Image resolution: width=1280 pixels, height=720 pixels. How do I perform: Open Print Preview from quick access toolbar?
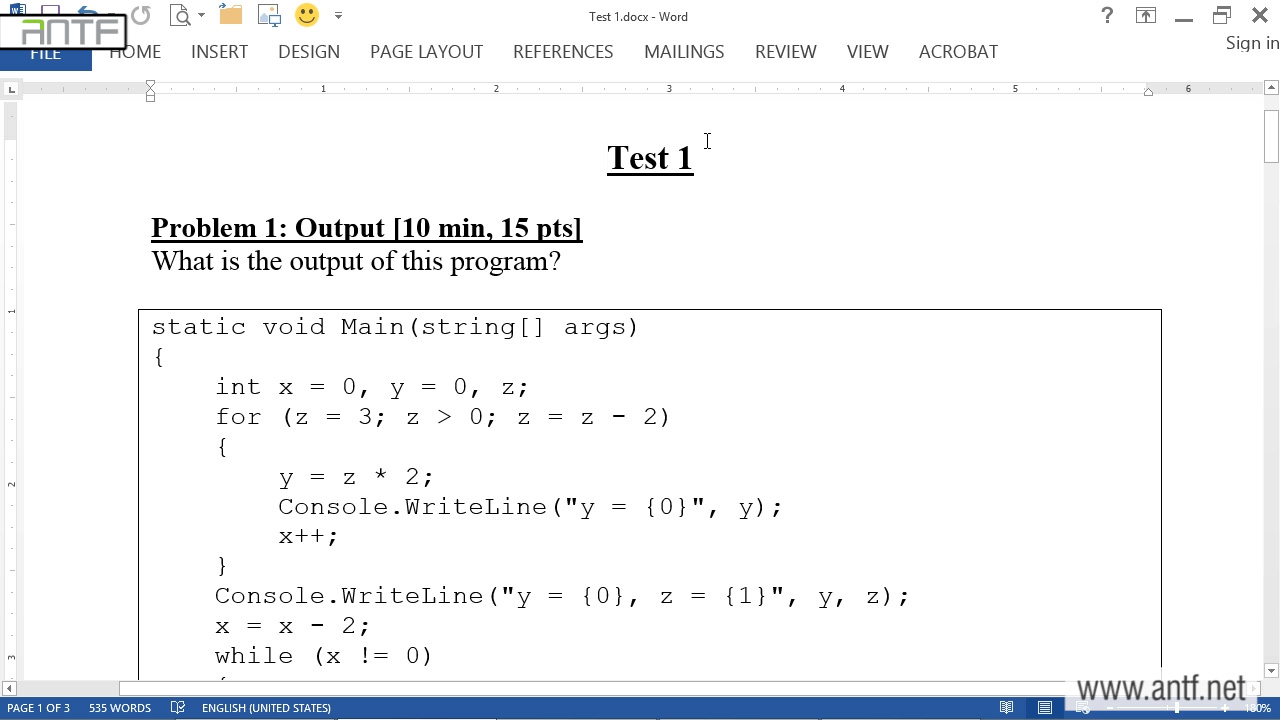(x=180, y=15)
